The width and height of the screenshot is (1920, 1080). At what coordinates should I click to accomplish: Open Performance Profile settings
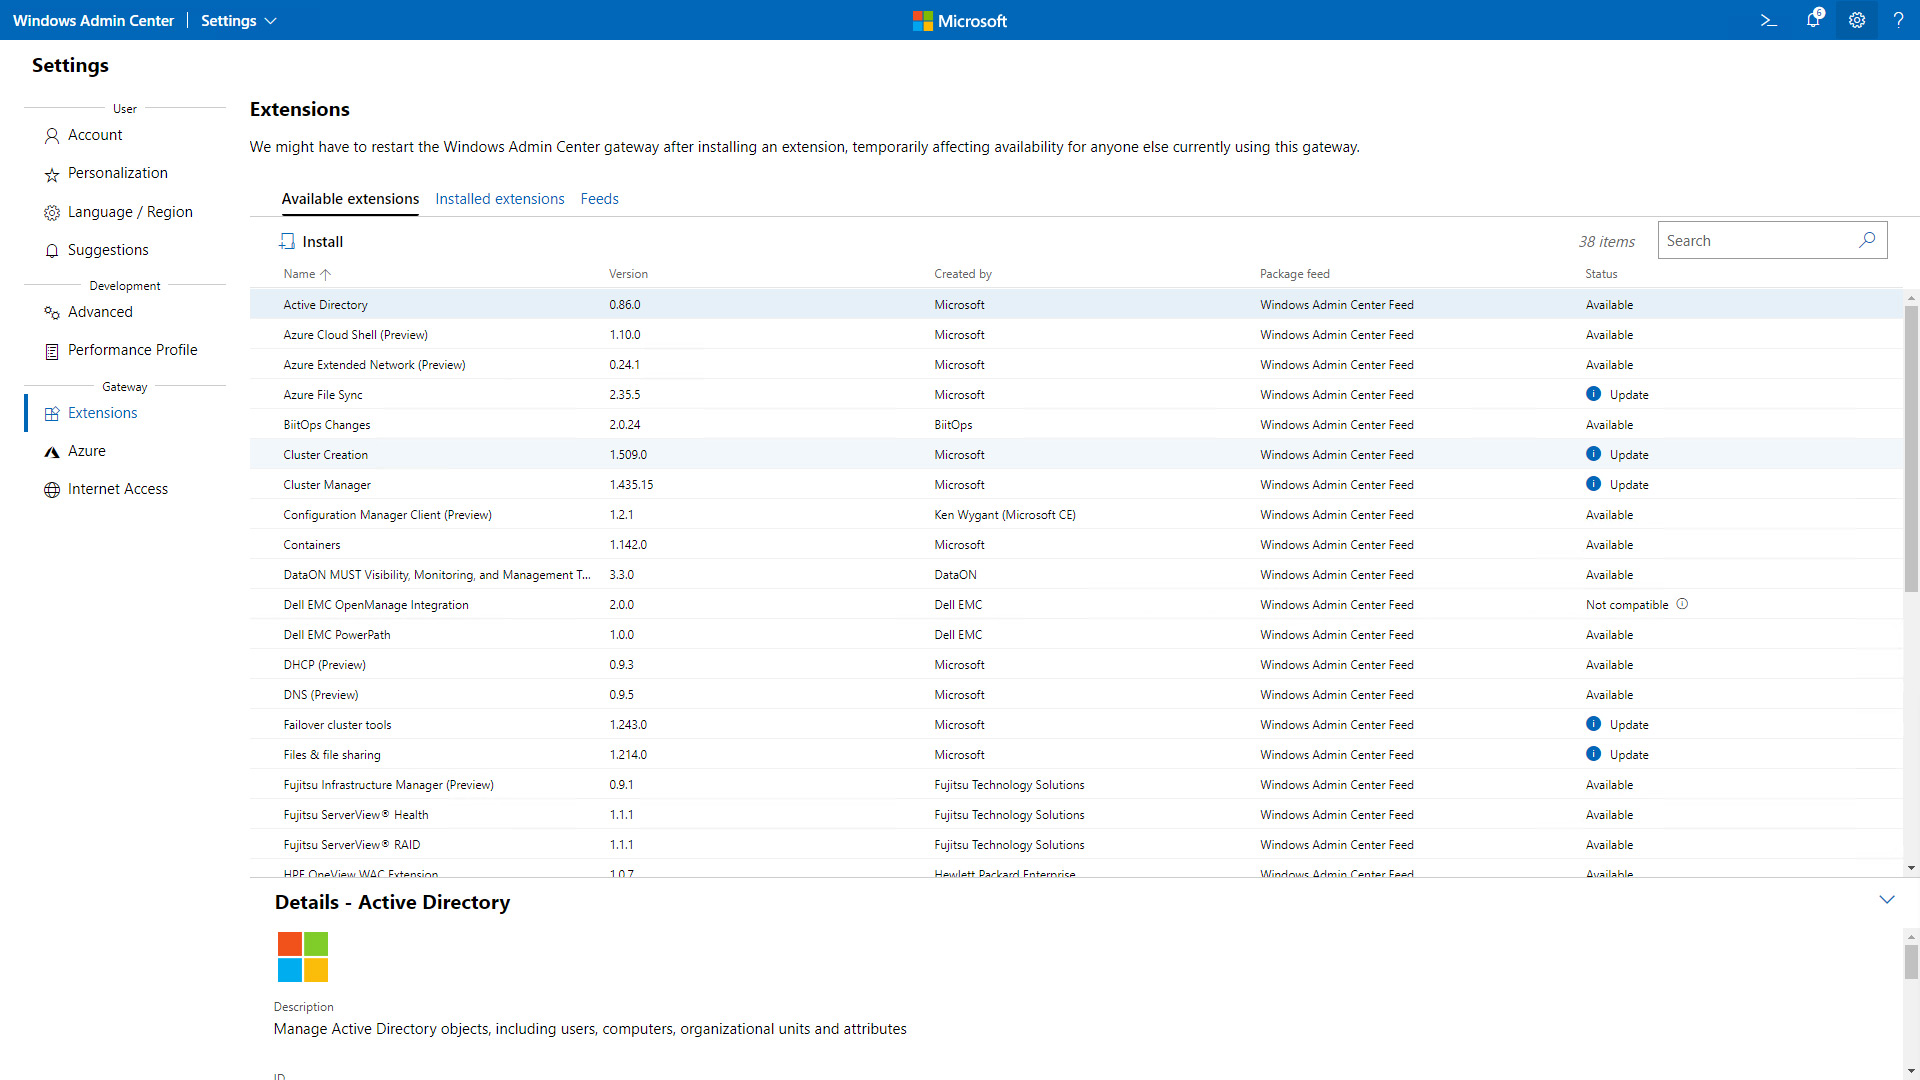[x=133, y=350]
